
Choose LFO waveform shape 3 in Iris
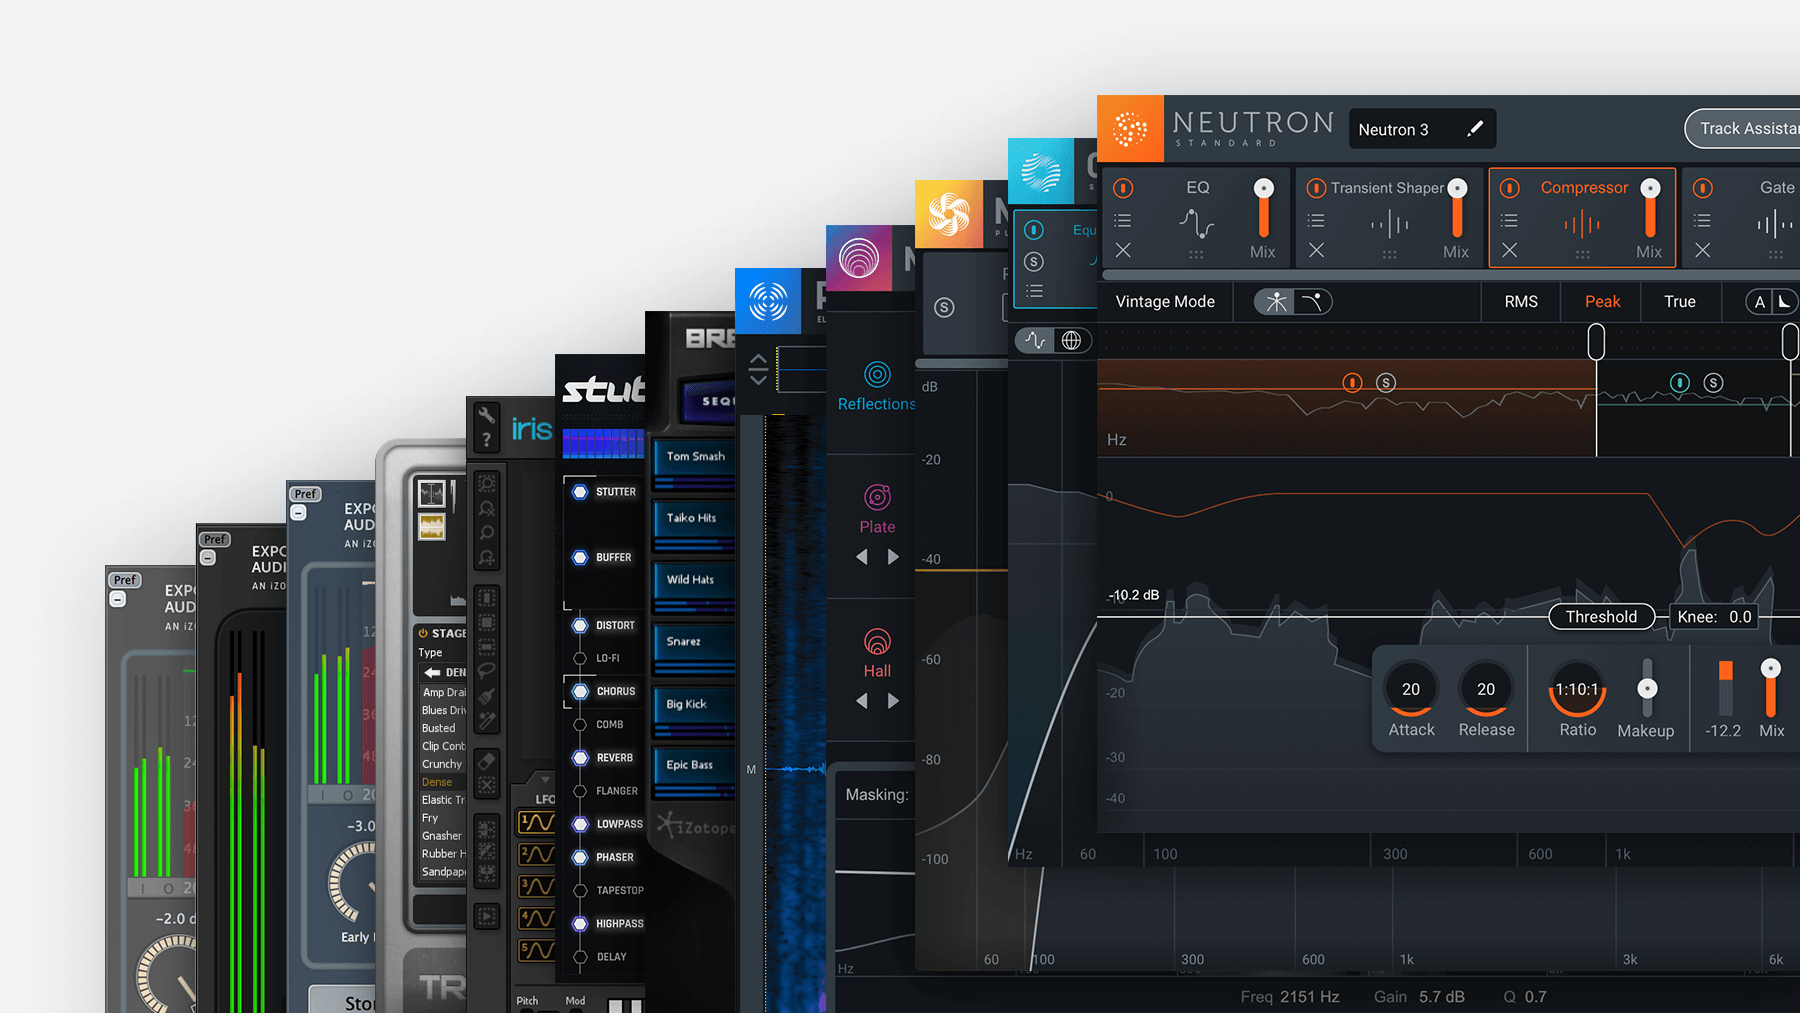click(x=536, y=886)
